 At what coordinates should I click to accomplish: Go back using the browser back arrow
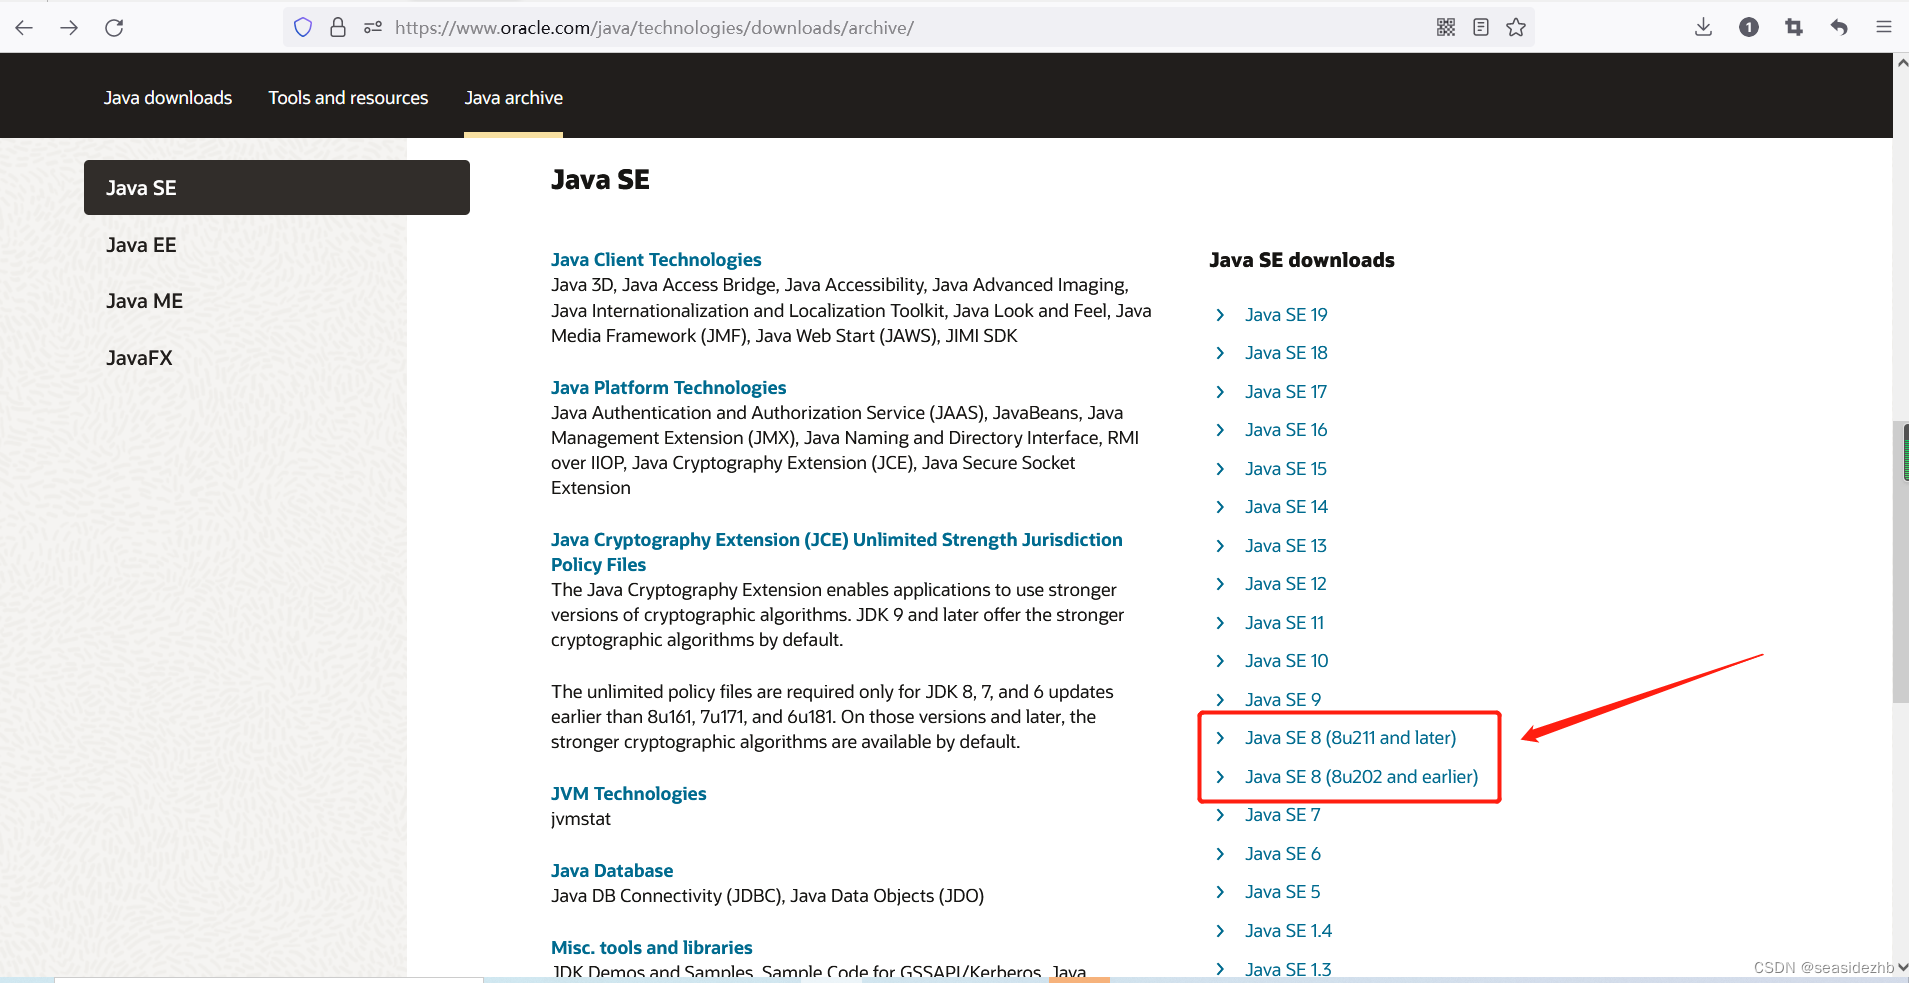tap(24, 27)
